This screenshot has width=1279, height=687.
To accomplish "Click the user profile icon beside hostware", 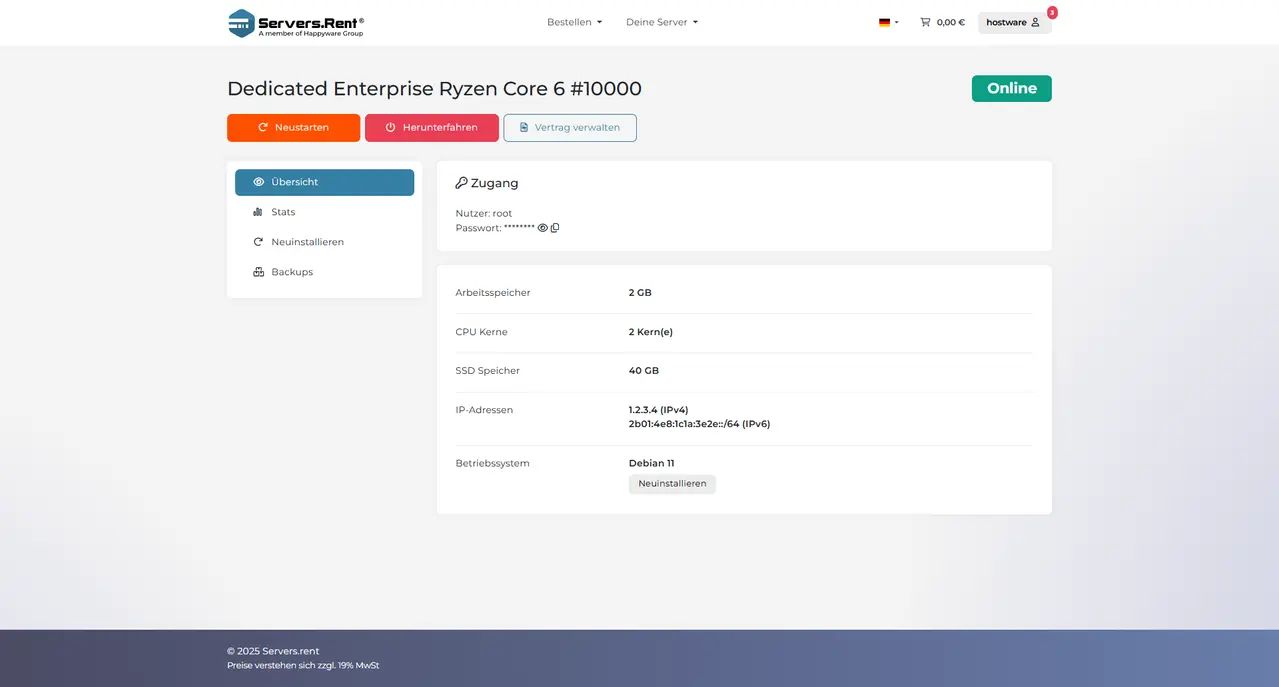I will [x=1035, y=22].
